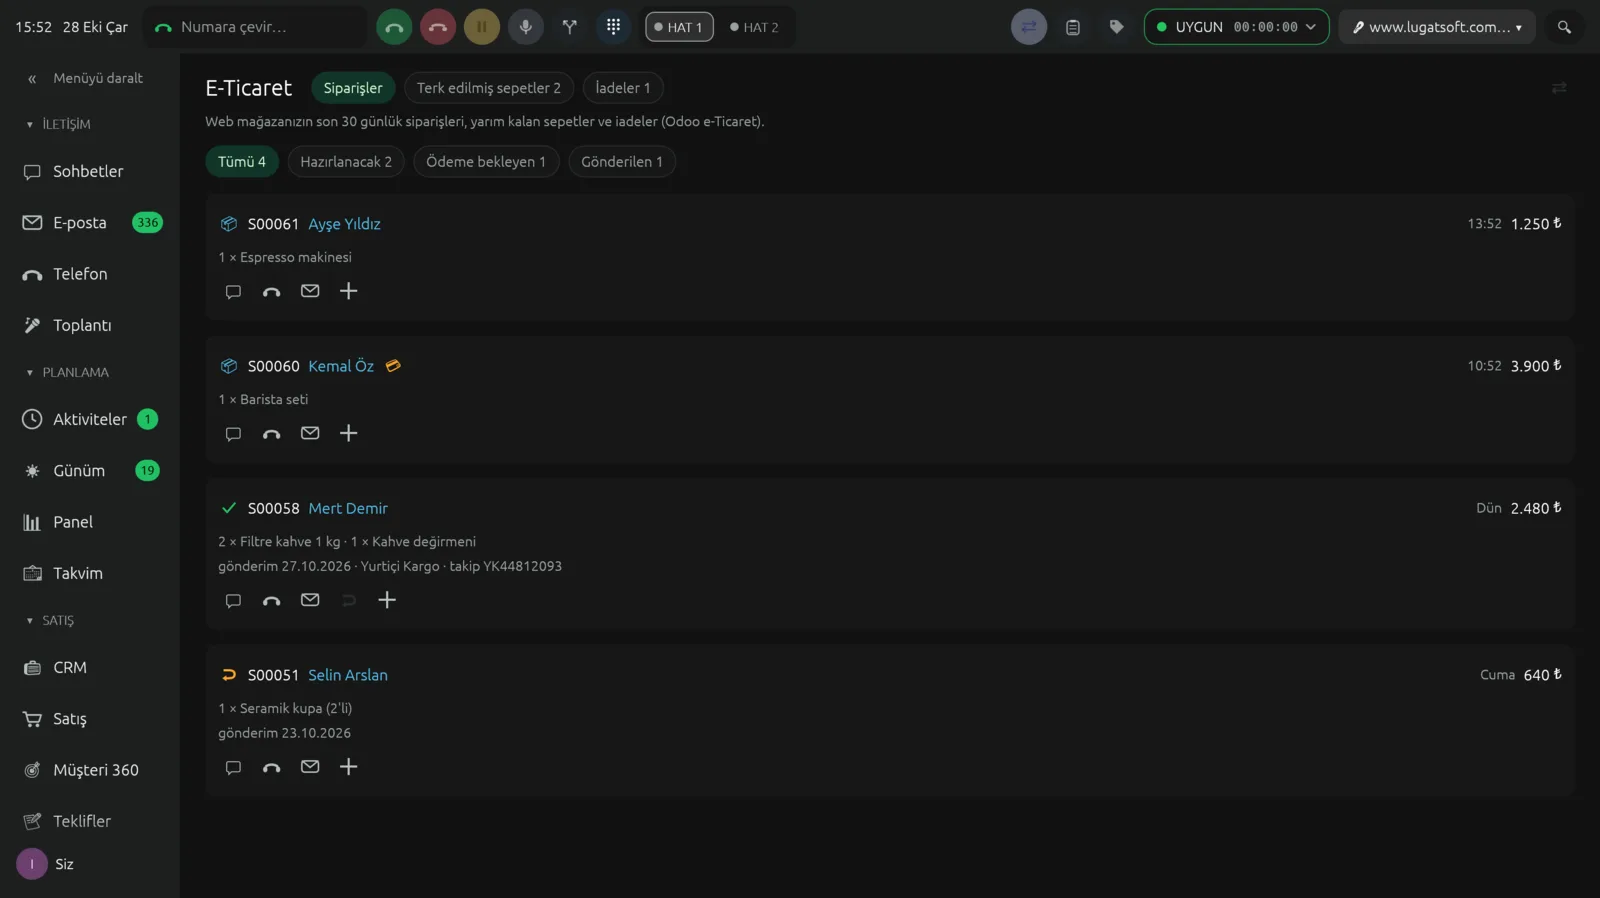Click email icon for order S00058

tap(310, 600)
